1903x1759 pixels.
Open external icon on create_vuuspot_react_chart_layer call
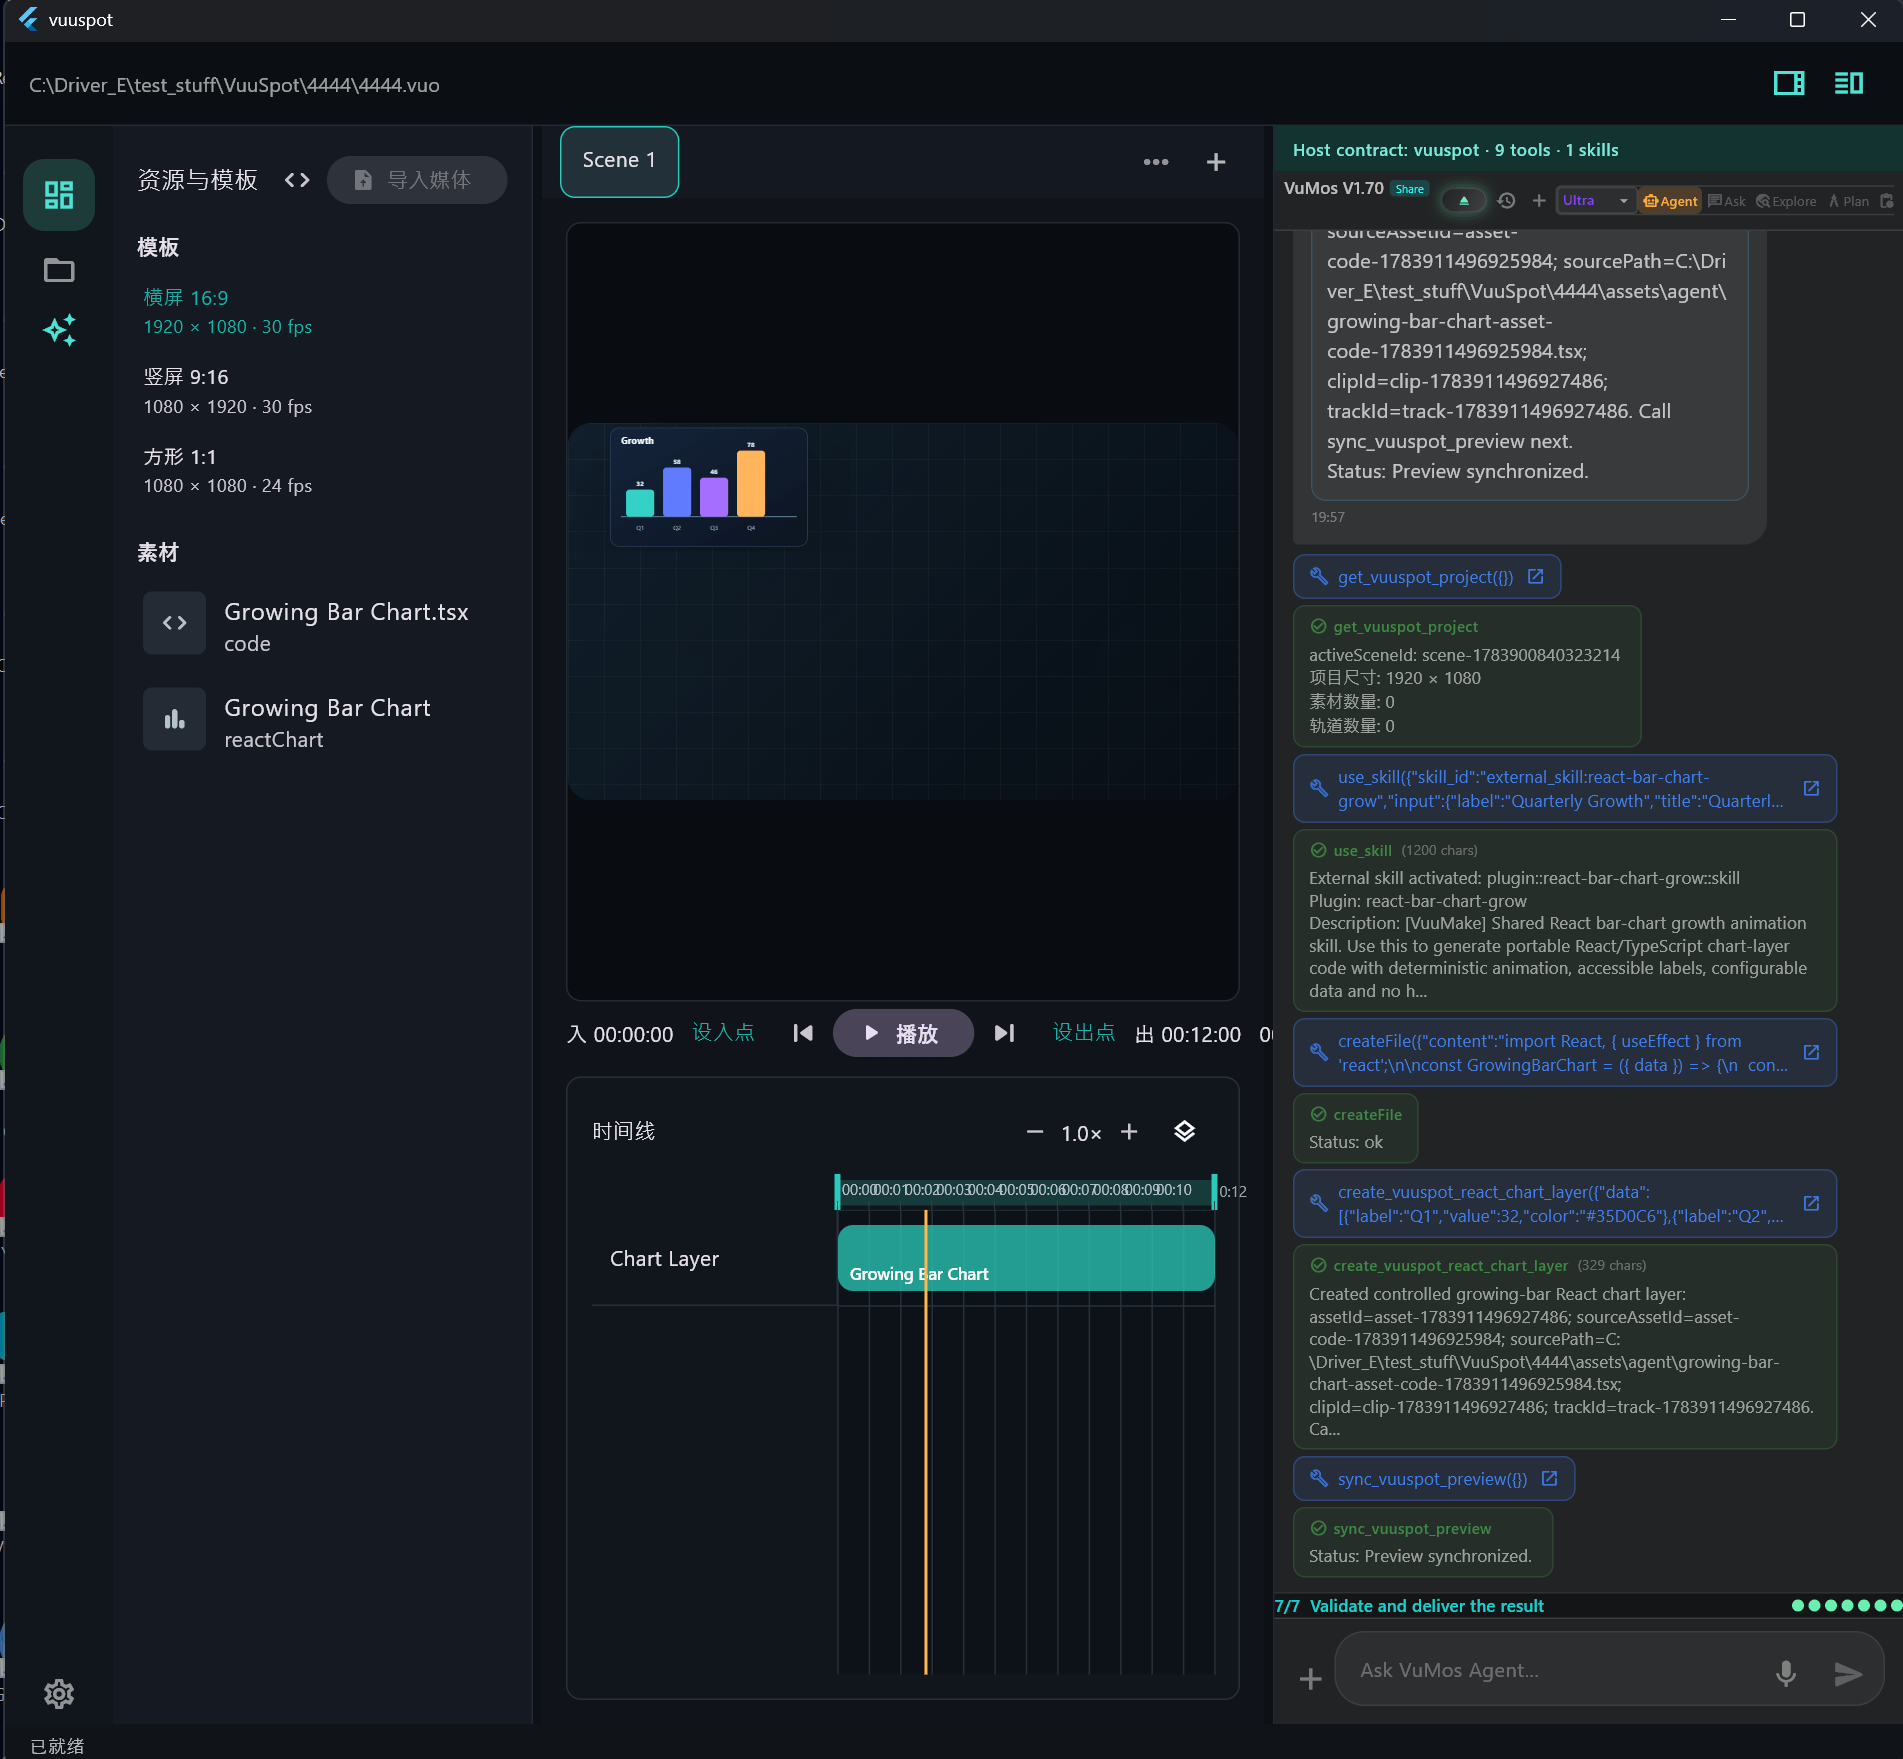point(1811,1204)
